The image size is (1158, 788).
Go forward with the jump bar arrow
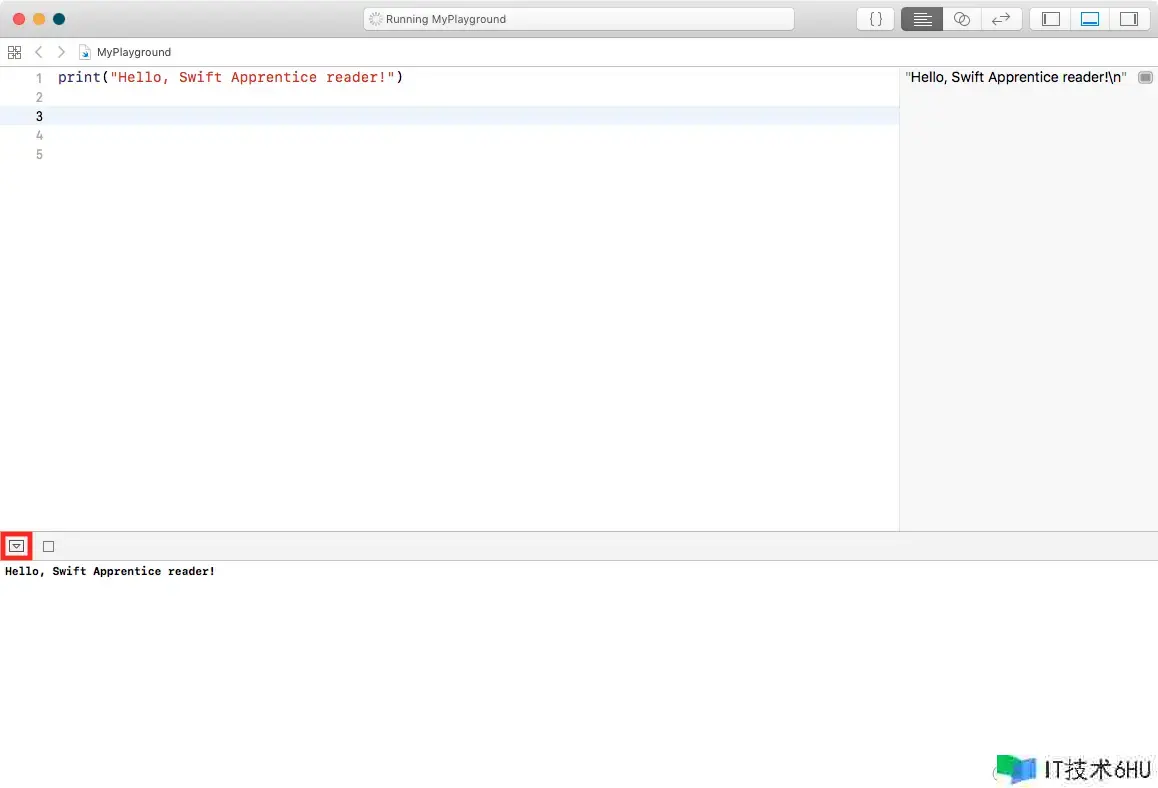coord(61,52)
